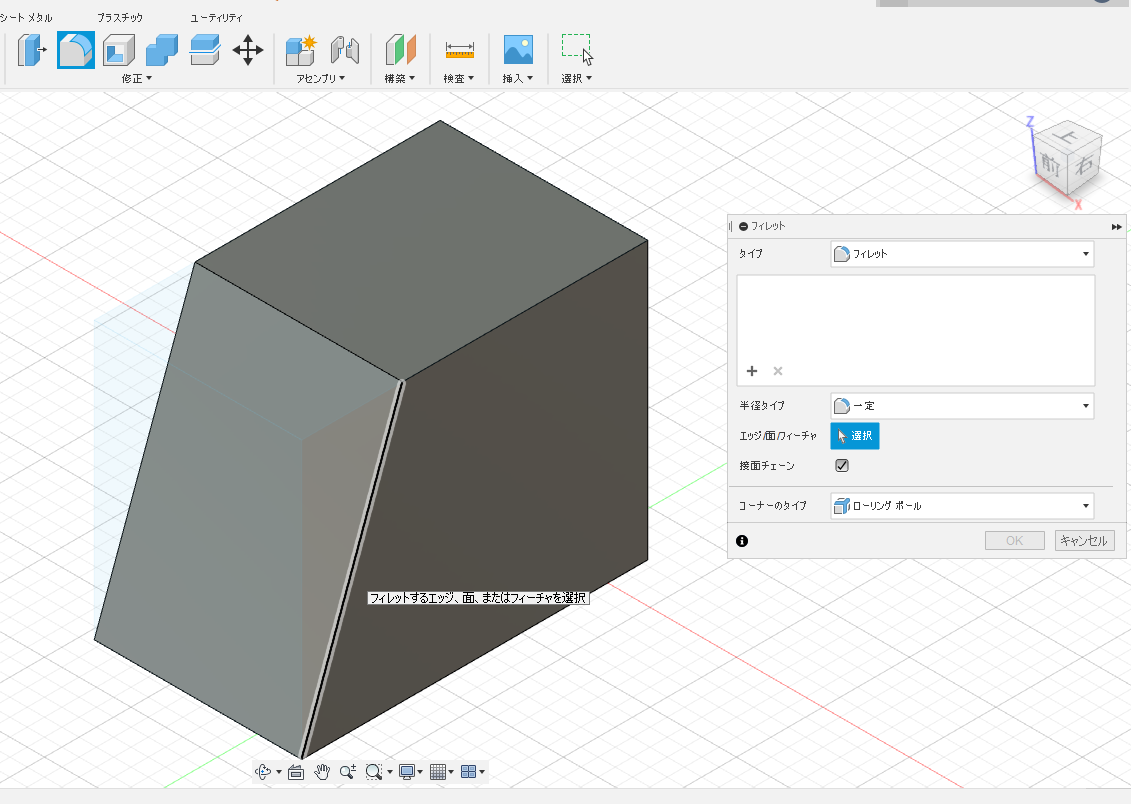This screenshot has height=804, width=1131.
Task: Click the Joint tool icon
Action: (x=345, y=50)
